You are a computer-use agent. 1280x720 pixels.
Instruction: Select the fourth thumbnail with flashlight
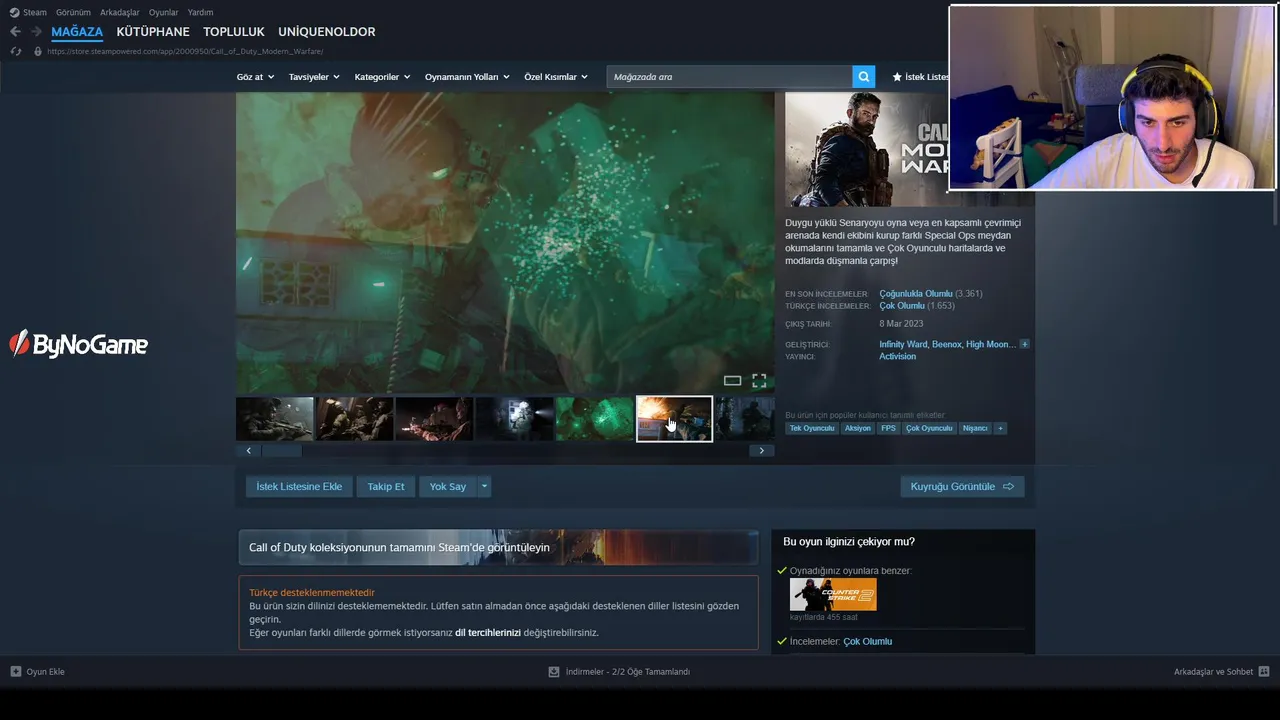click(515, 419)
